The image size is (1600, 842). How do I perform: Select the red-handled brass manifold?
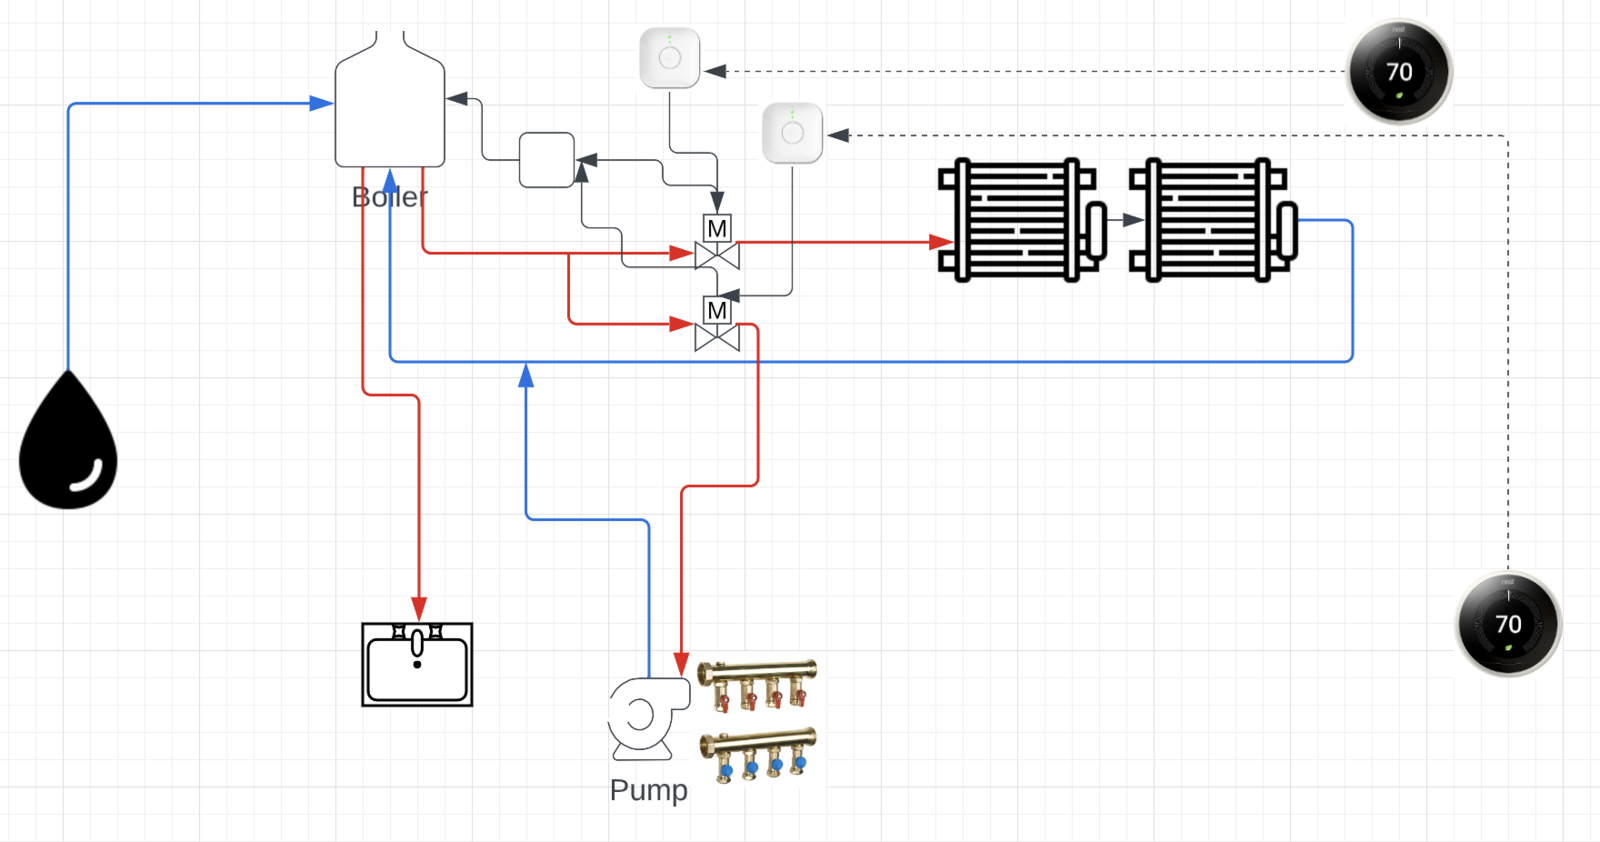(x=758, y=684)
